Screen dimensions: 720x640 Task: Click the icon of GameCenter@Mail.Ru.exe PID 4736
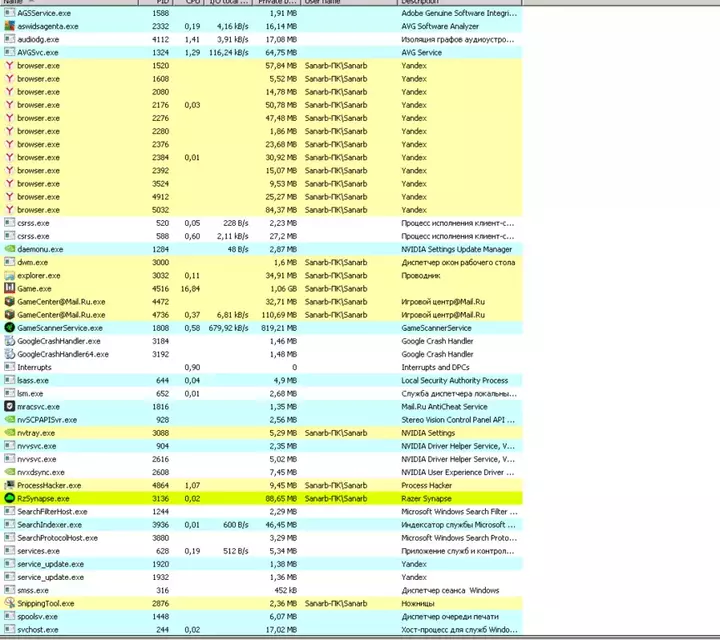[9, 315]
